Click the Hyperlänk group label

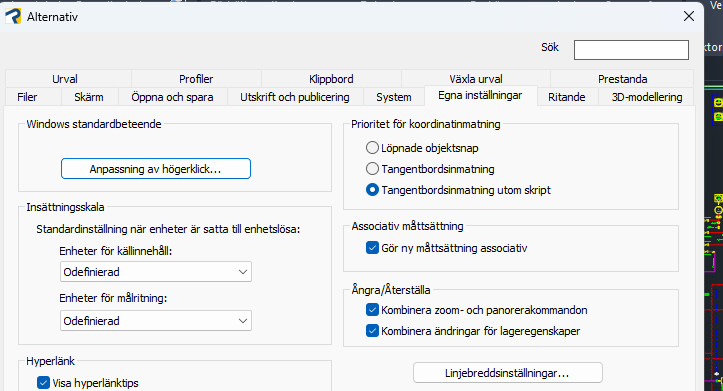tap(50, 361)
